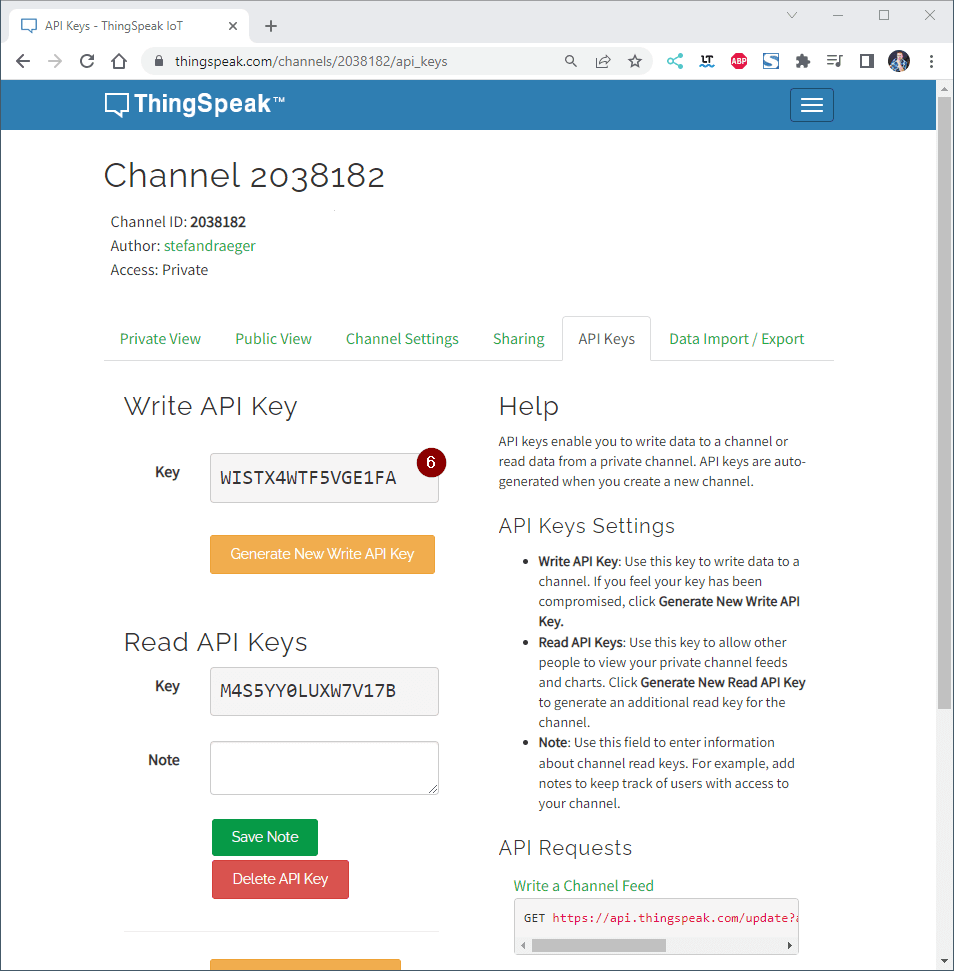Screen dimensions: 954x971
Task: Expand the tab search chevron
Action: [x=792, y=15]
